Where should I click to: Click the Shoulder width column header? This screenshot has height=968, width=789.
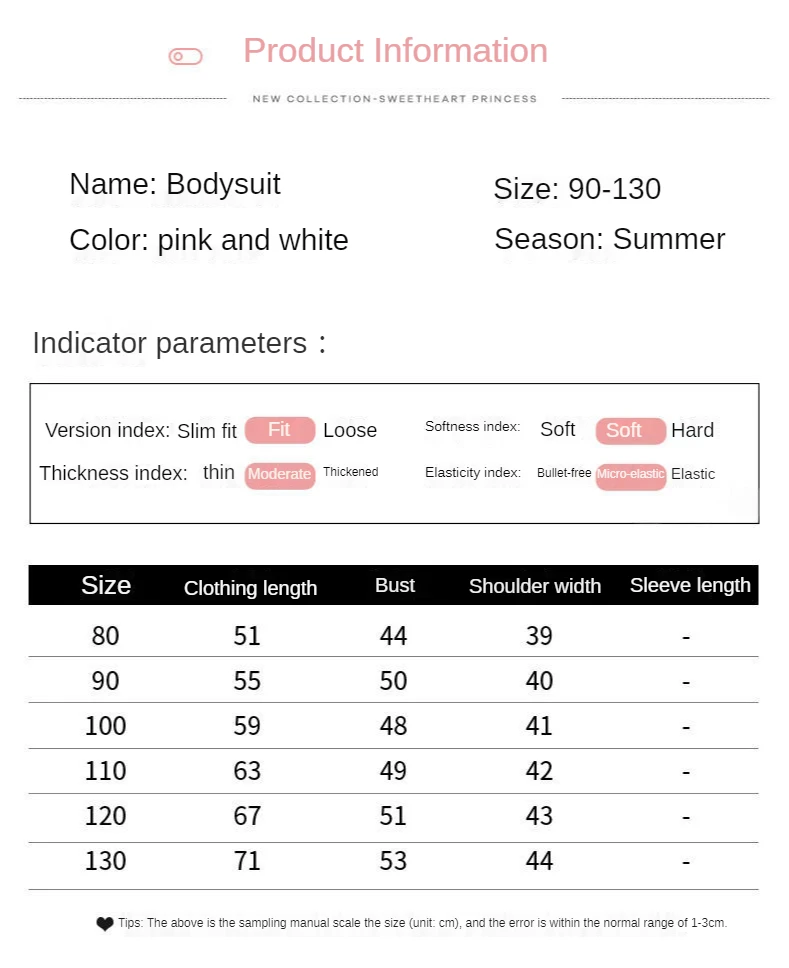pos(535,586)
